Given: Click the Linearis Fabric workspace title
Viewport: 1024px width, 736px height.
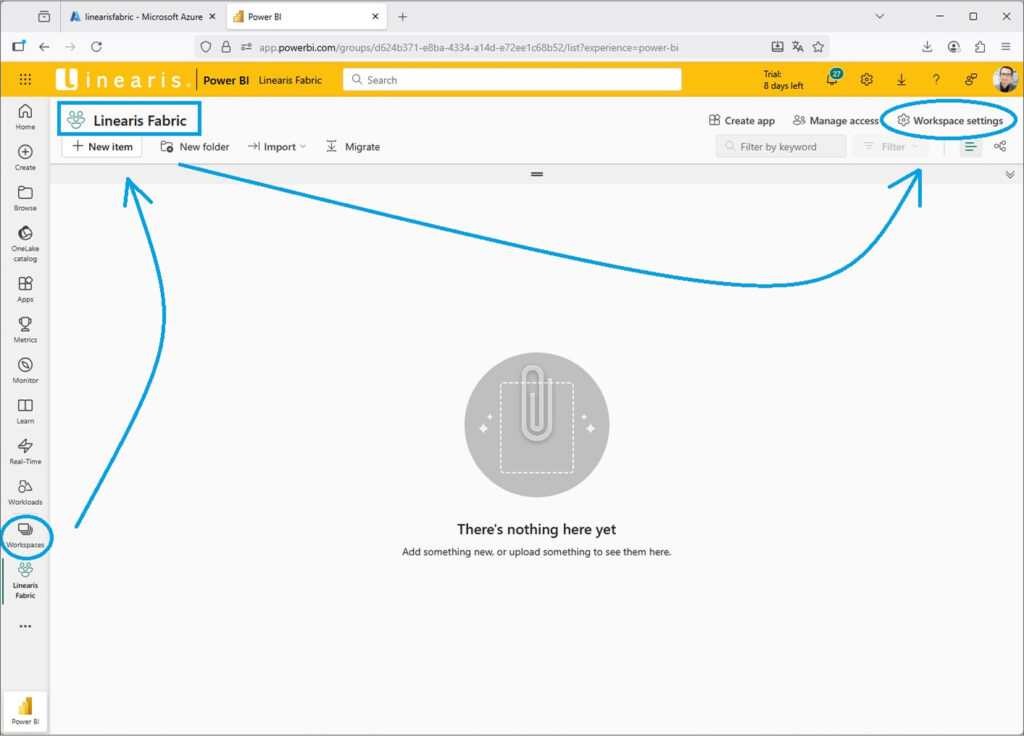Looking at the screenshot, I should [x=140, y=120].
